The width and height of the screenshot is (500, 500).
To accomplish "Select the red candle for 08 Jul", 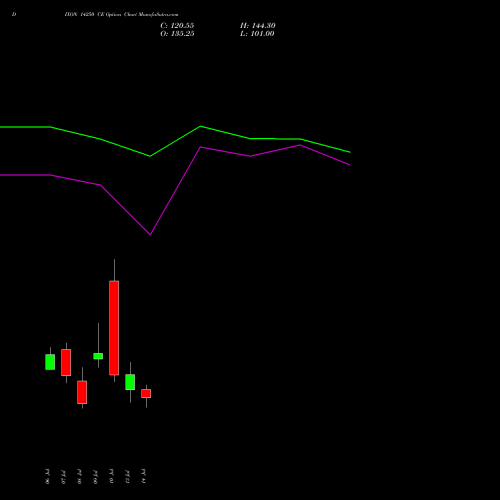I will pos(82,392).
